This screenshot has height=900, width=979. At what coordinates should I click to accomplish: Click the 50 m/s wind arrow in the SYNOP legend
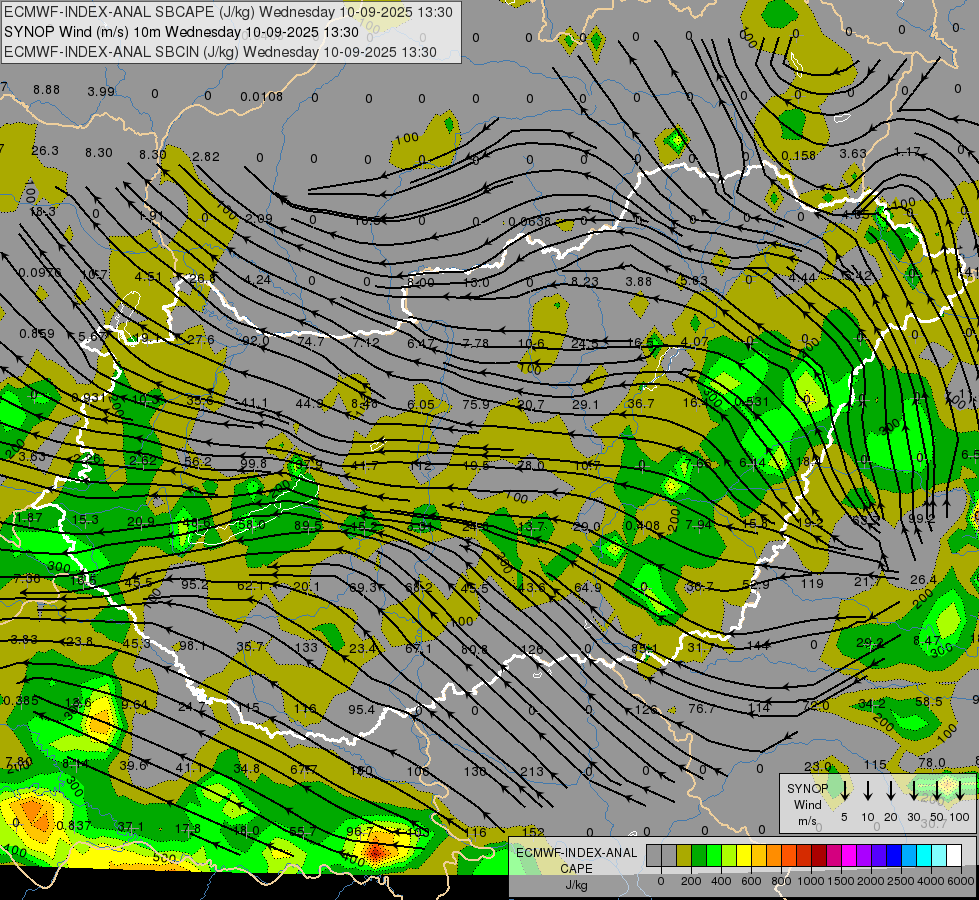pyautogui.click(x=937, y=791)
